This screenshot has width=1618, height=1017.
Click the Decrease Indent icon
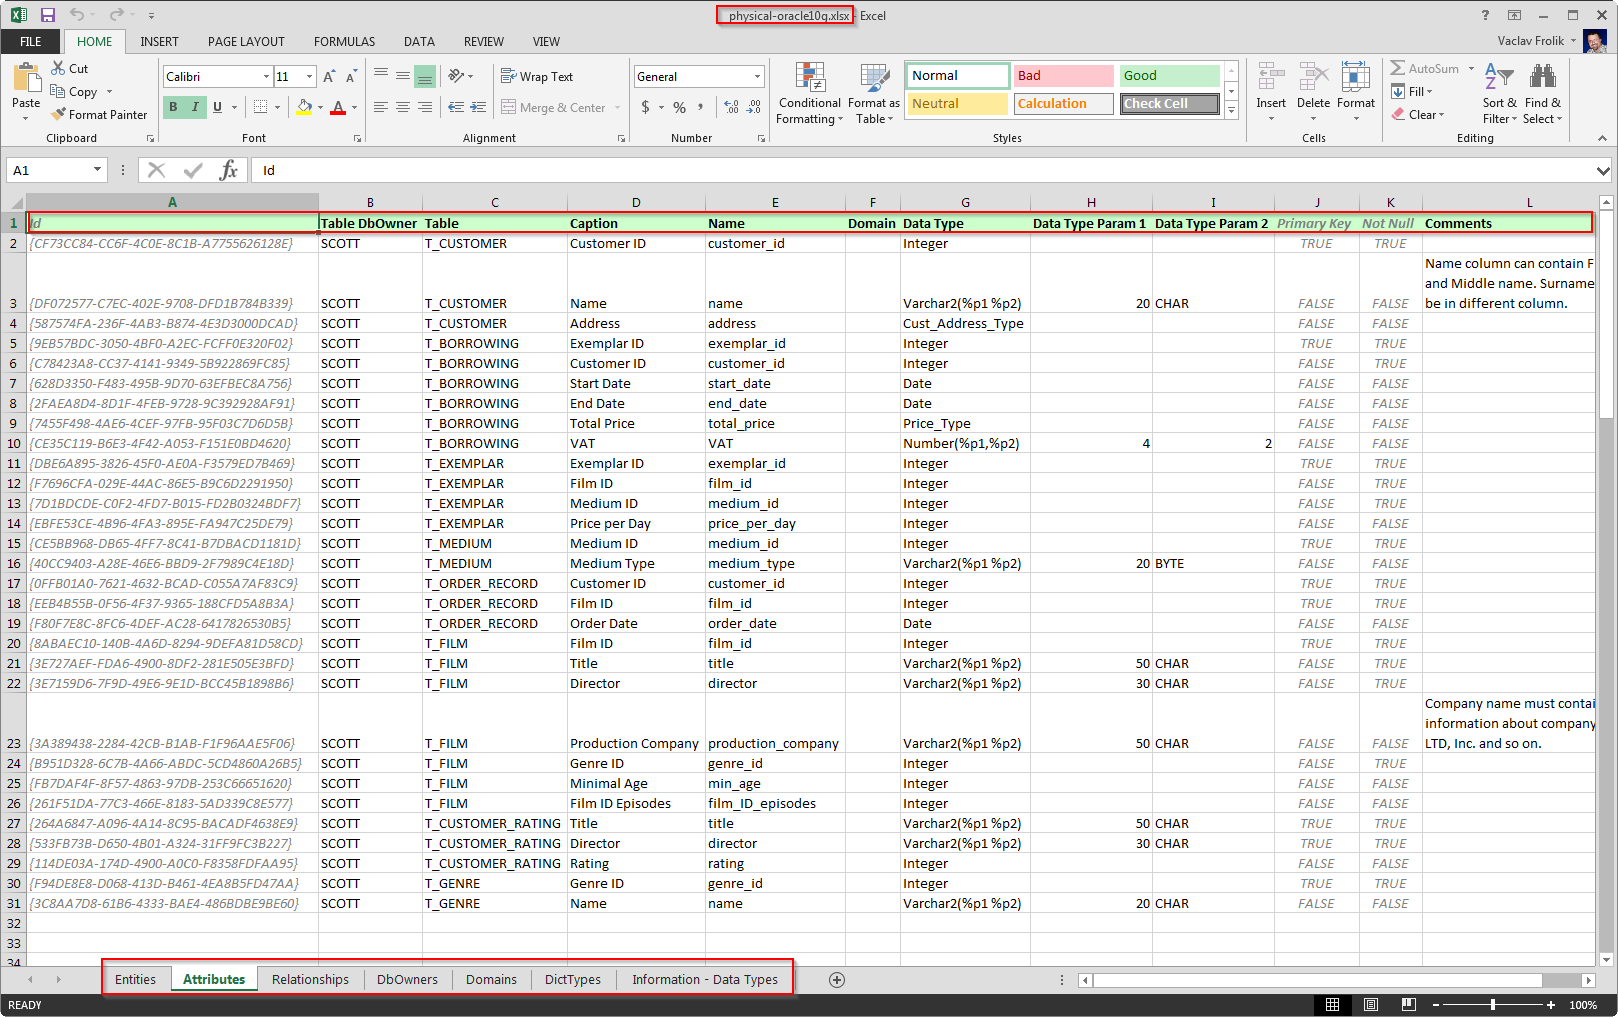pos(456,107)
